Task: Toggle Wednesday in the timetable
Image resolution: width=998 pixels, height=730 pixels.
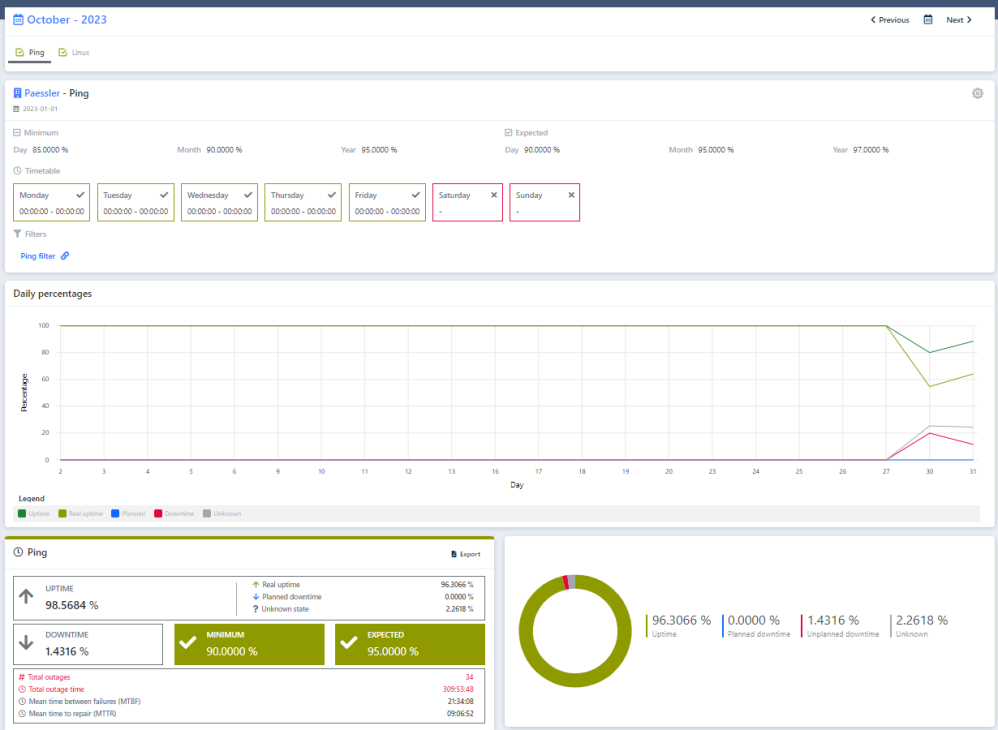Action: (220, 202)
